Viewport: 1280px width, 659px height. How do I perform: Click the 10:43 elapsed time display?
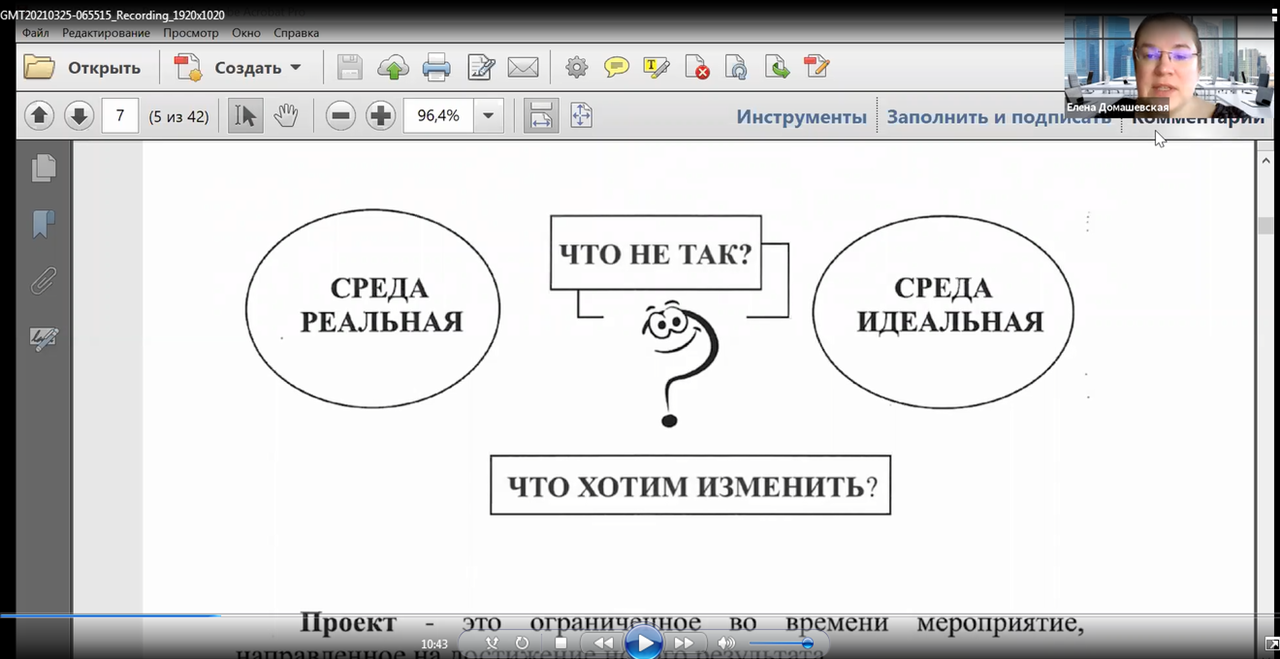(434, 644)
